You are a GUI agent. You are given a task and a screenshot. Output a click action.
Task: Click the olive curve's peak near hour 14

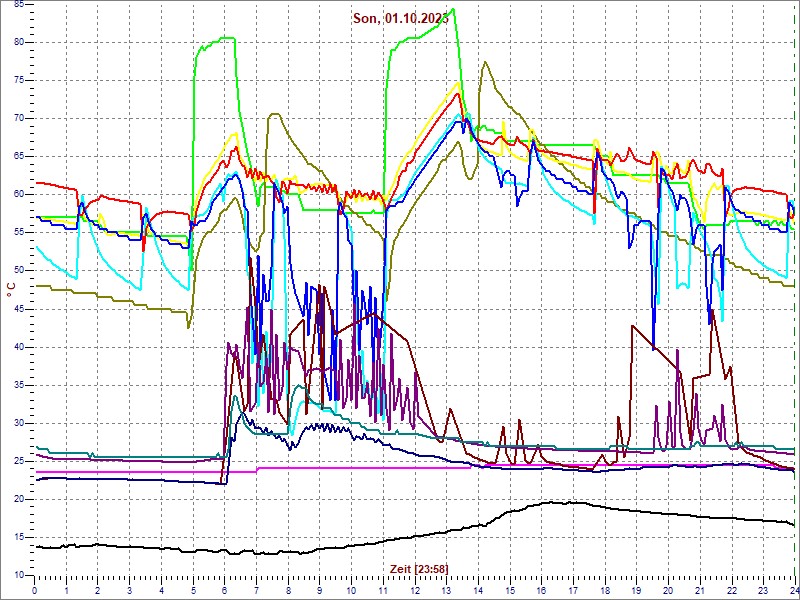(484, 62)
